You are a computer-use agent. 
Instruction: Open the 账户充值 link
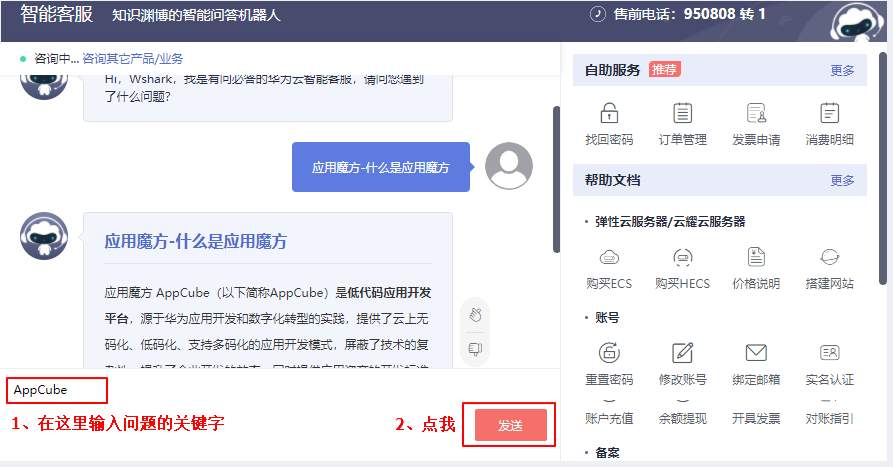(609, 419)
